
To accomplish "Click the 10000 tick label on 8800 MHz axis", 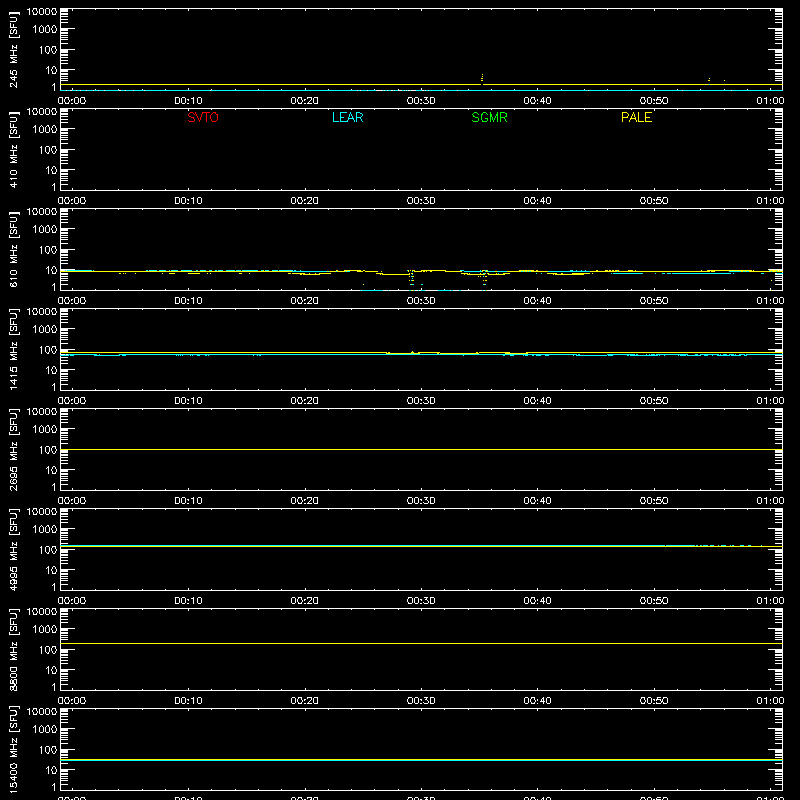I will coord(42,612).
